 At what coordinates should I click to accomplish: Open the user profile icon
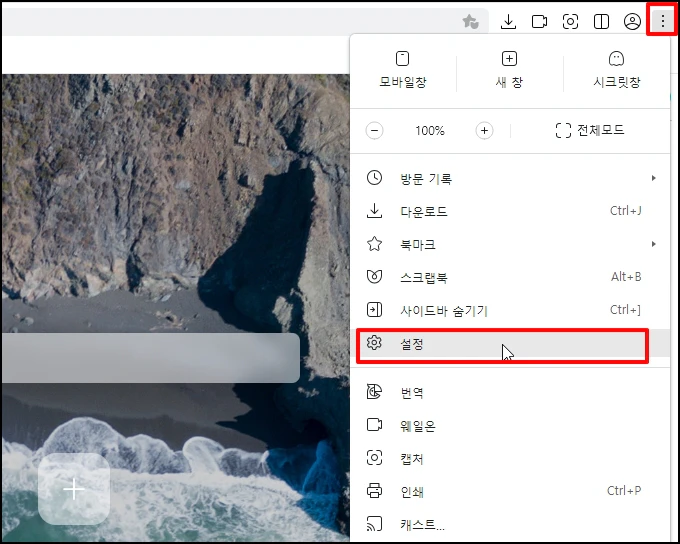tap(632, 21)
